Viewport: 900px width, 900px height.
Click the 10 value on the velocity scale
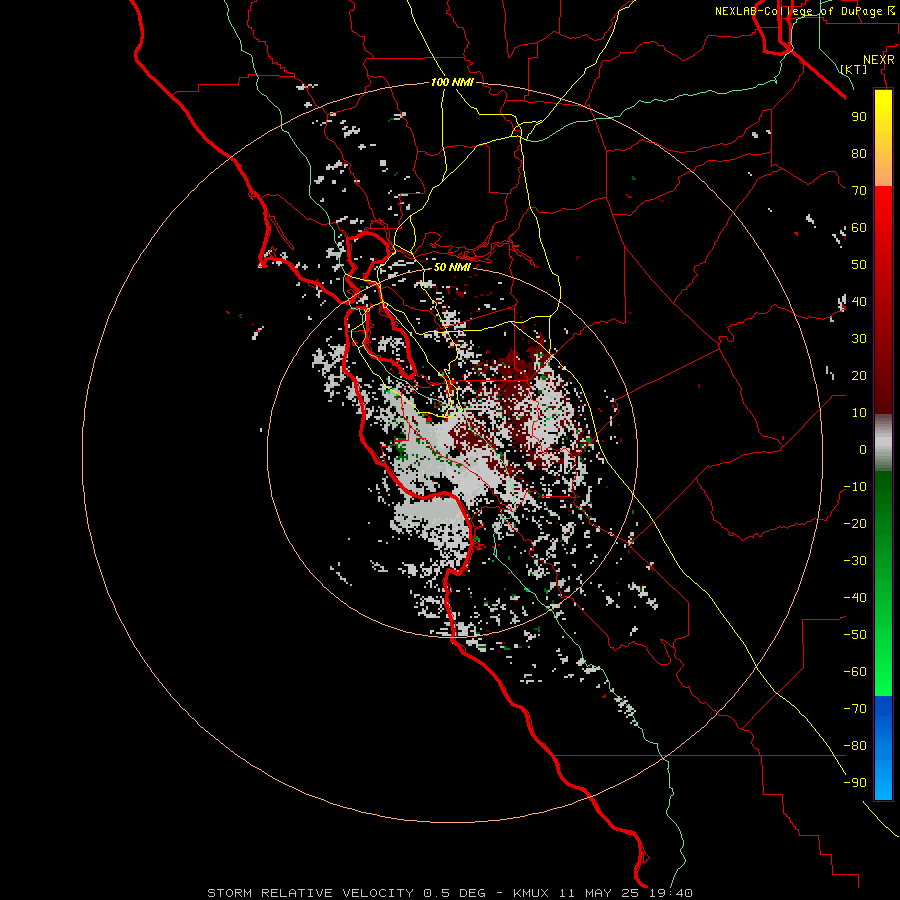(859, 413)
